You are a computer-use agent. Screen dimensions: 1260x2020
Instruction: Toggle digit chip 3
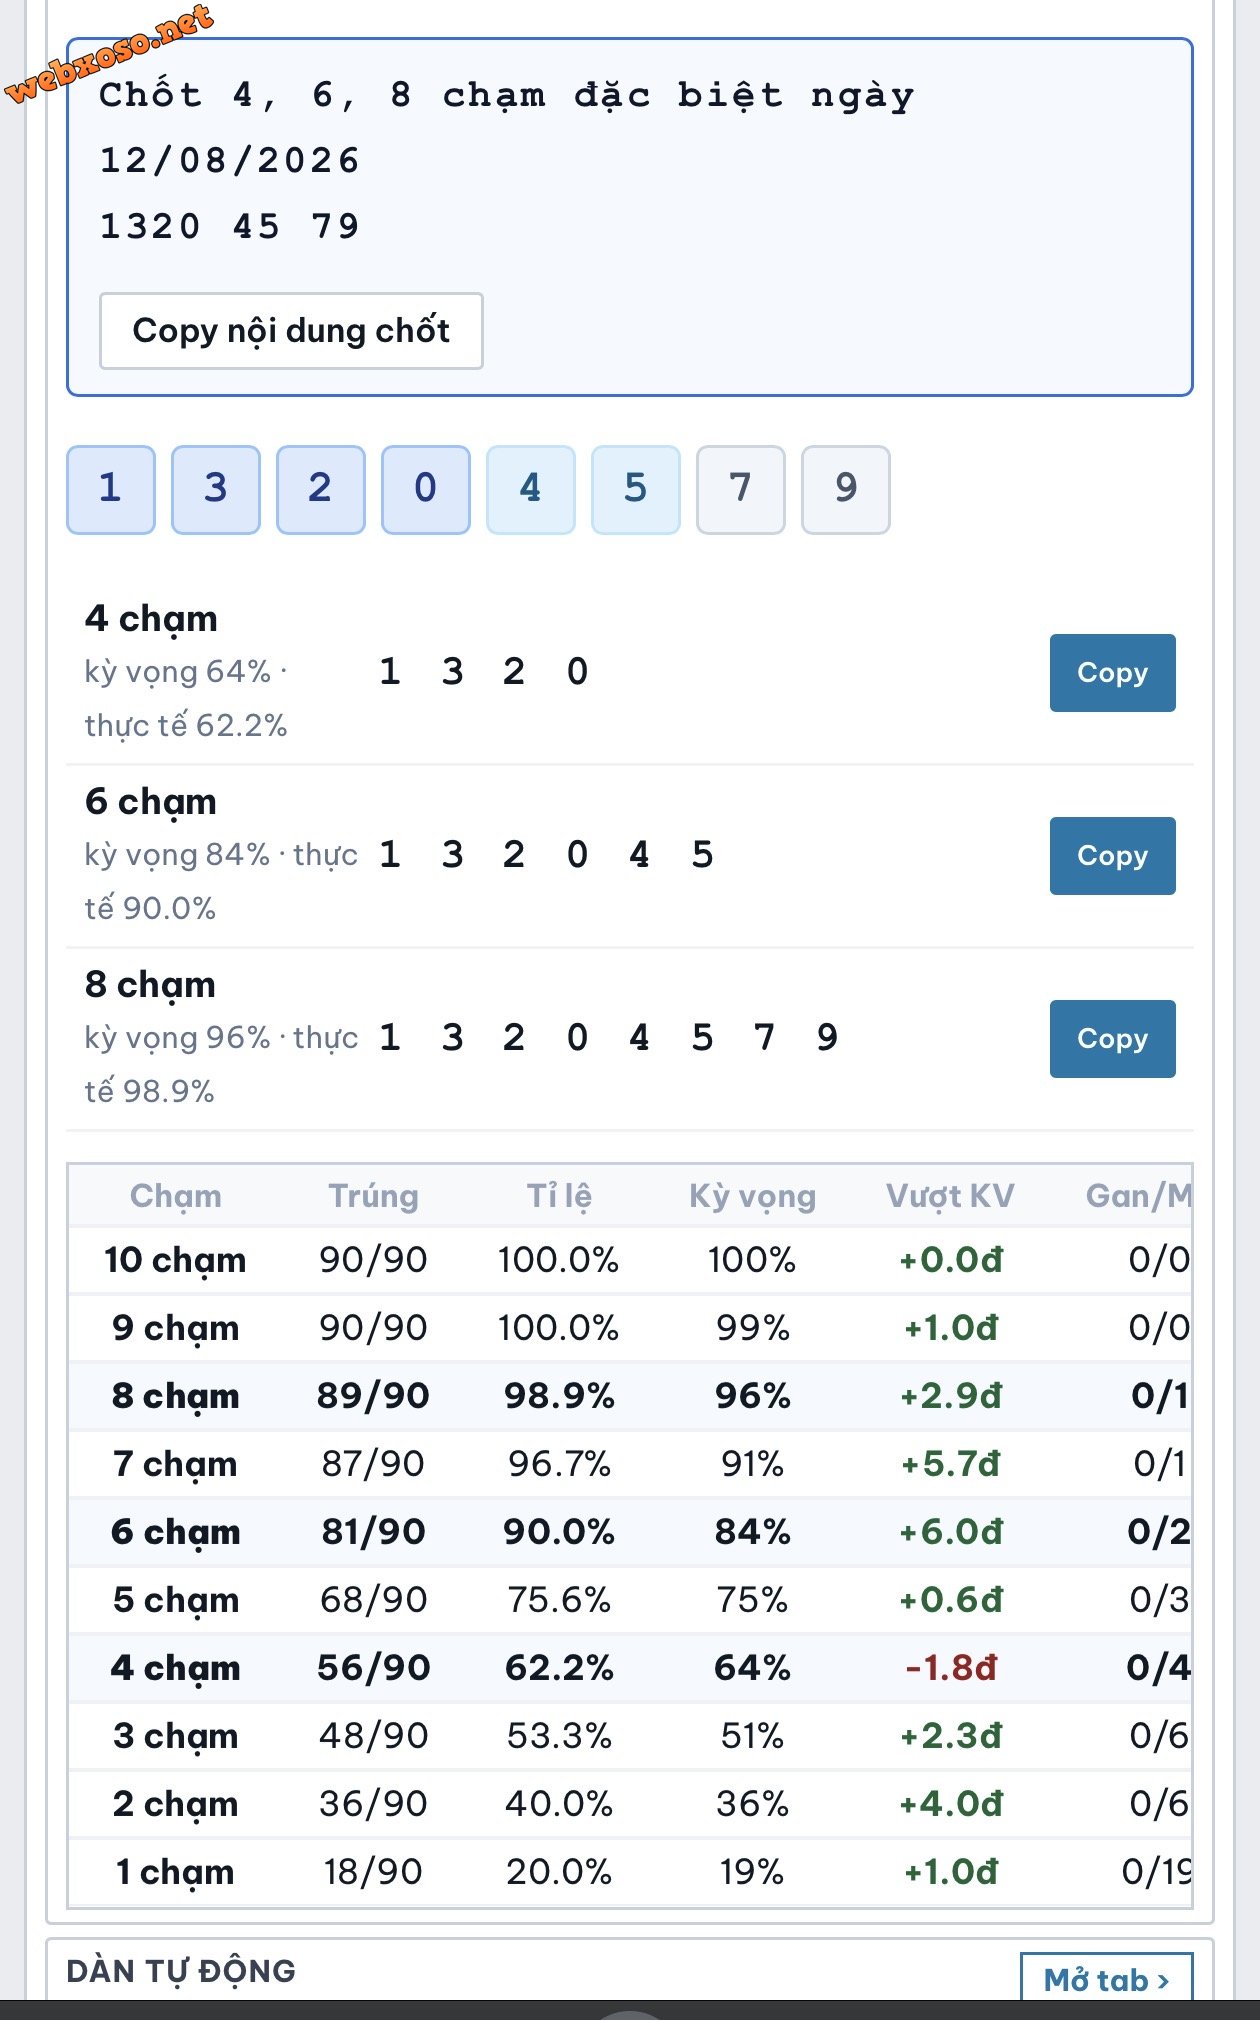click(x=216, y=489)
